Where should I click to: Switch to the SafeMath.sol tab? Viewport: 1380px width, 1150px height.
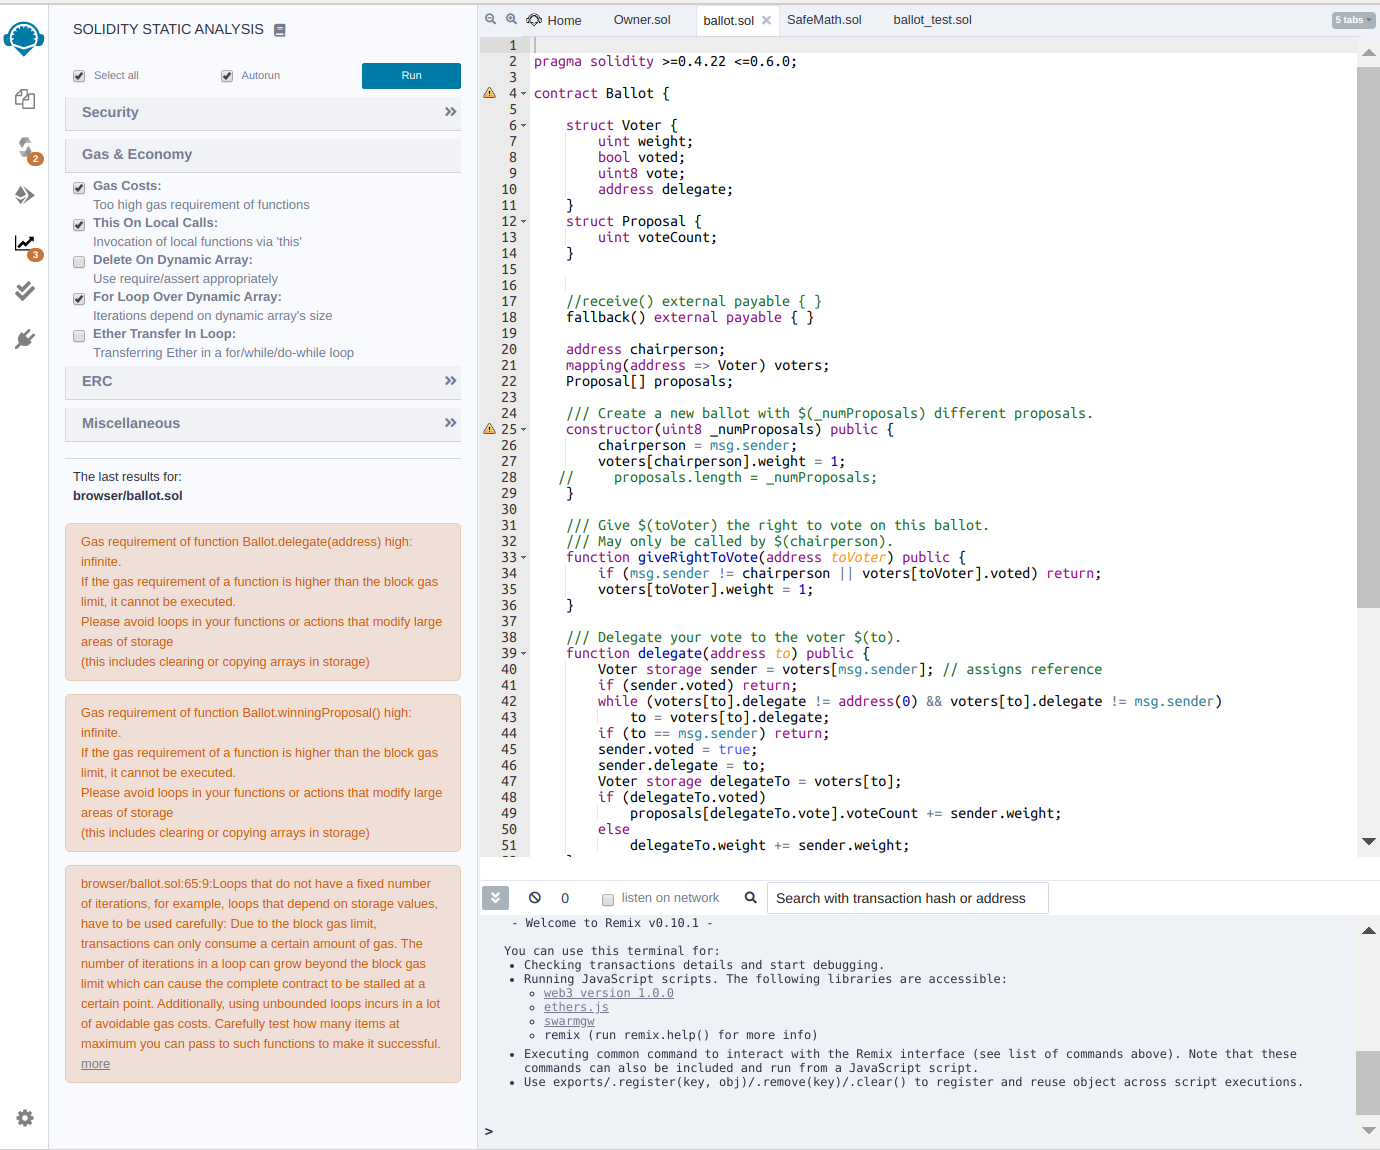tap(823, 19)
